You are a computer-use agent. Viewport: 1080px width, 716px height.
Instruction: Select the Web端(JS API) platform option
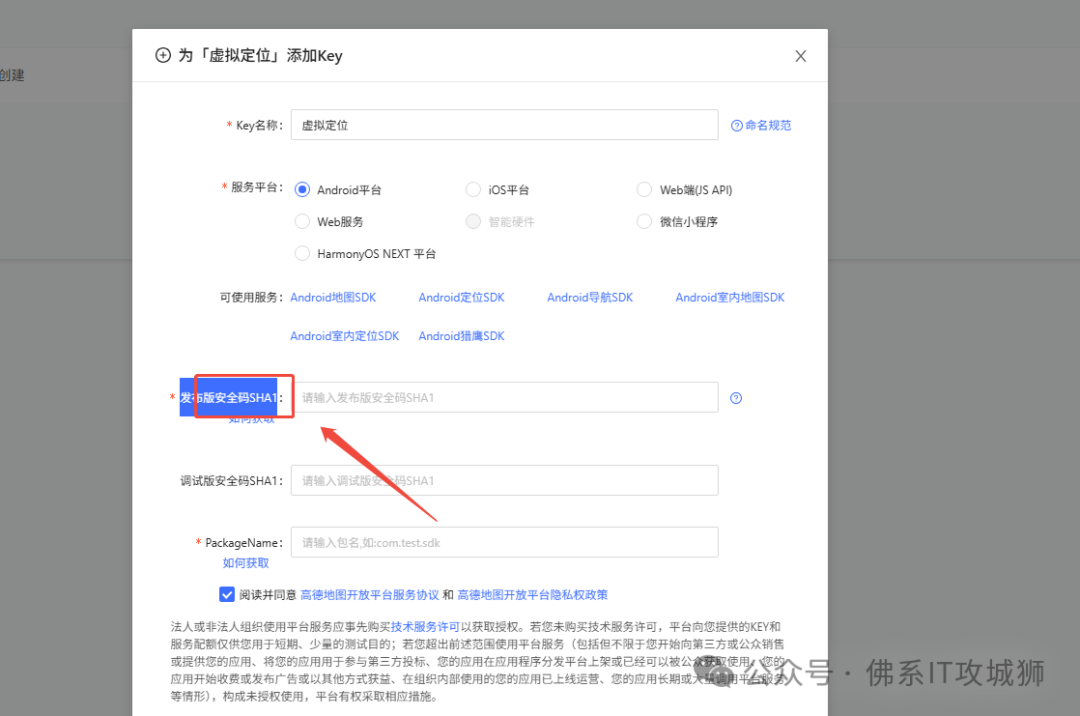tap(644, 189)
